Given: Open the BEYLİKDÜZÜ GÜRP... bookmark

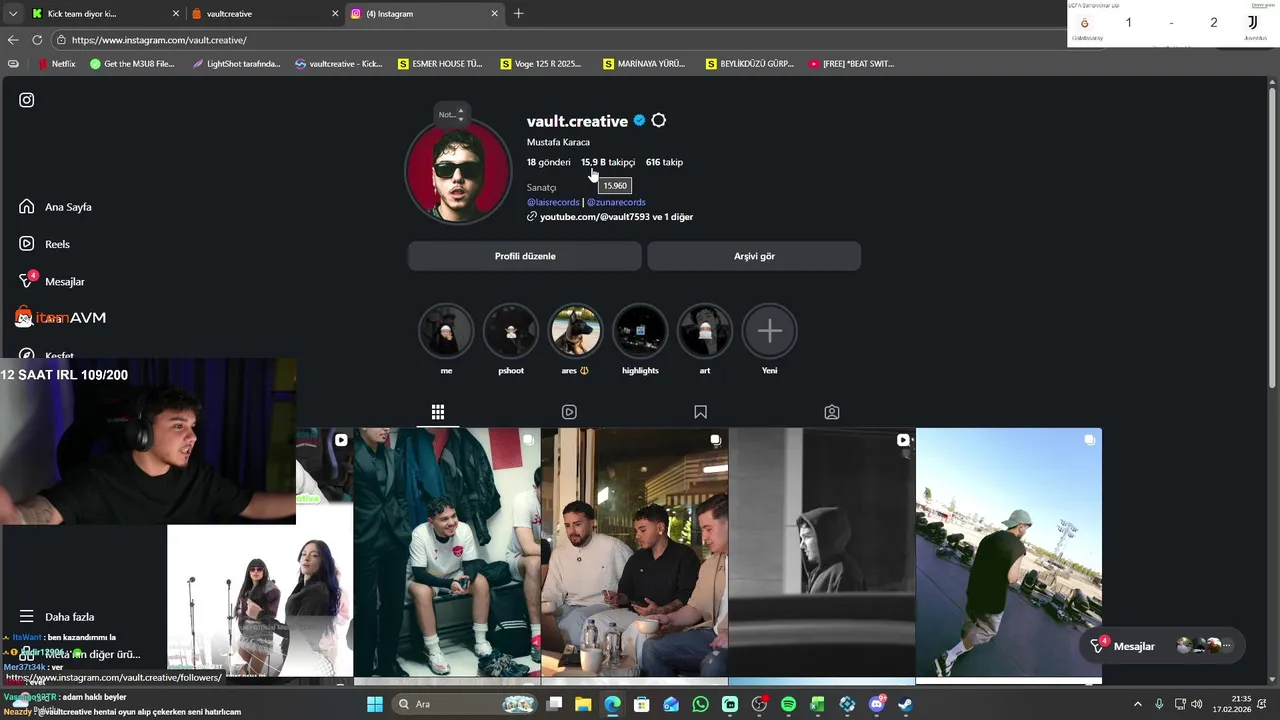Looking at the screenshot, I should 749,64.
